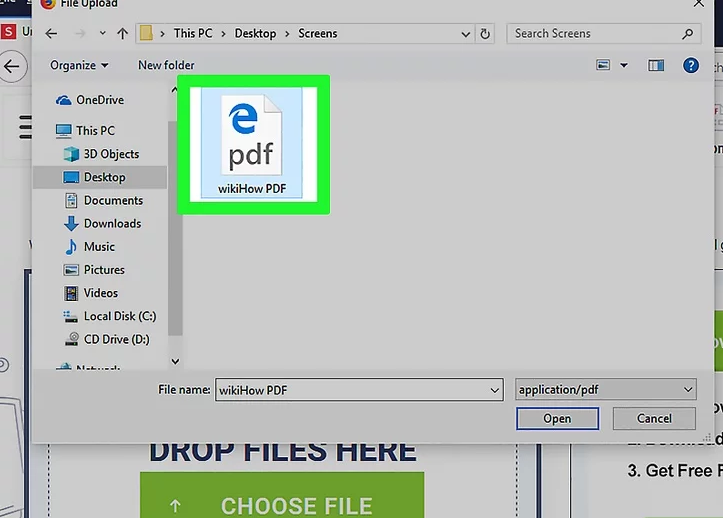The height and width of the screenshot is (518, 723).
Task: Select Local Disk (C:) drive
Action: [x=119, y=316]
